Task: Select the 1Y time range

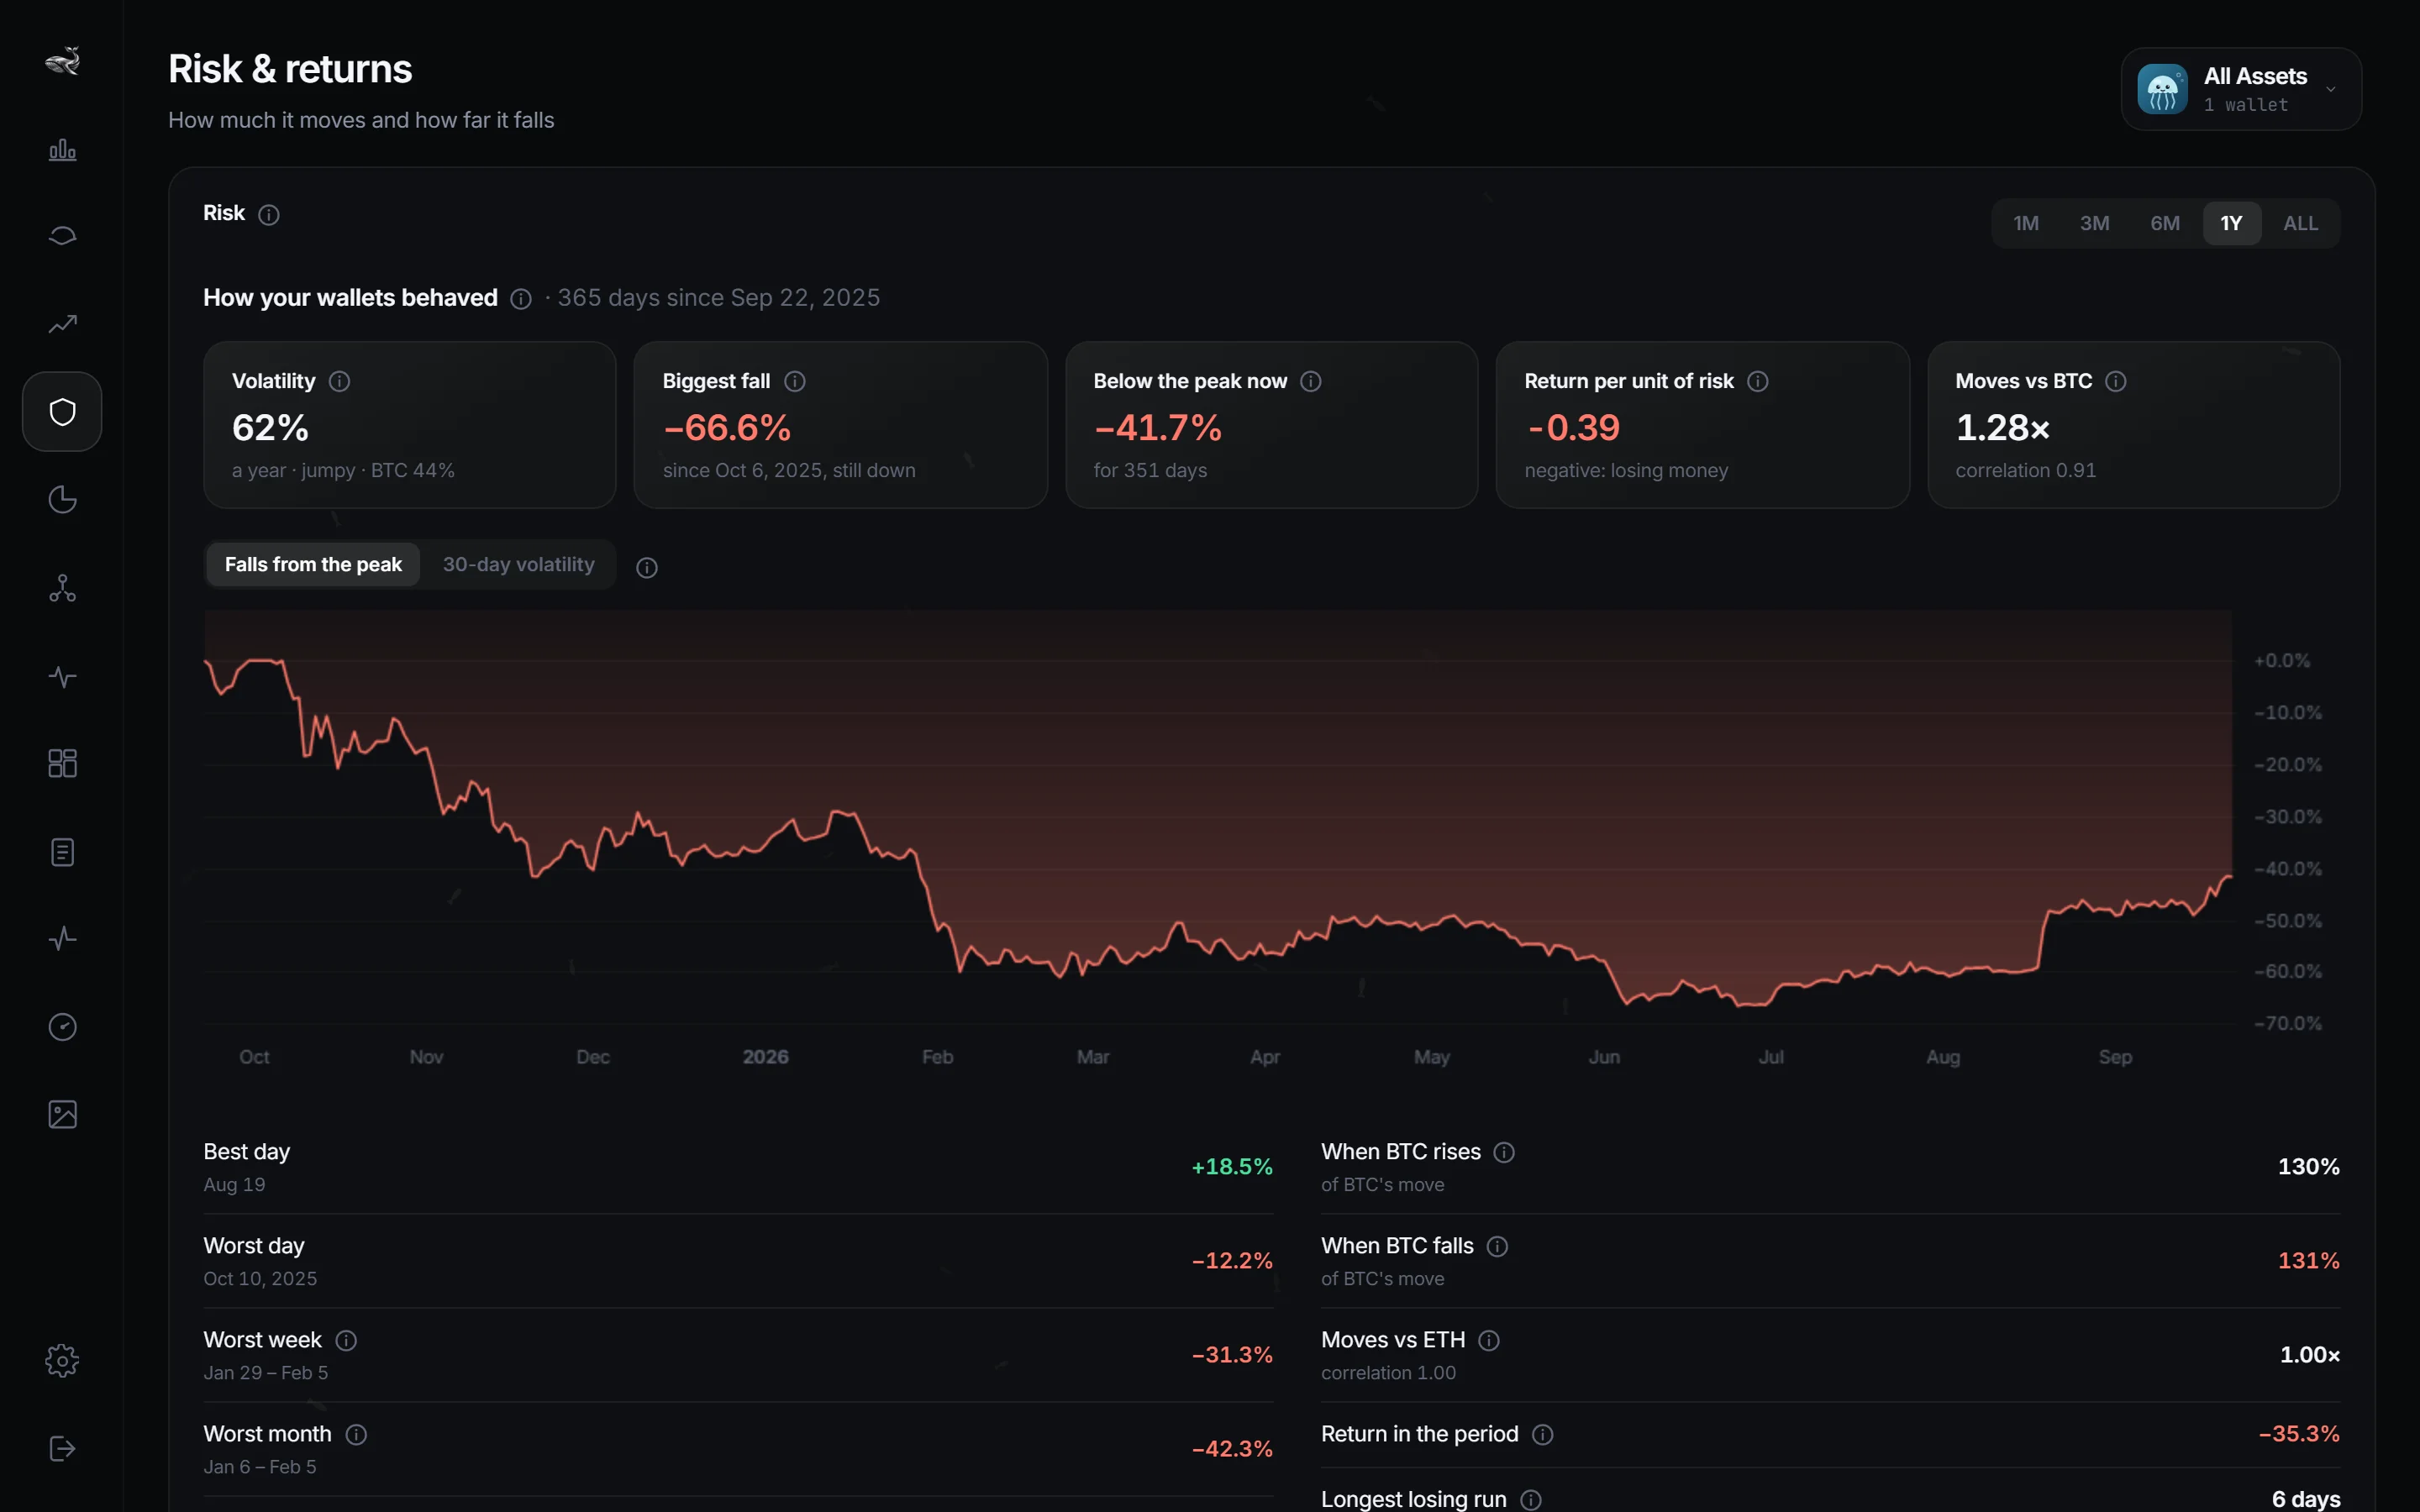Action: pos(2232,224)
